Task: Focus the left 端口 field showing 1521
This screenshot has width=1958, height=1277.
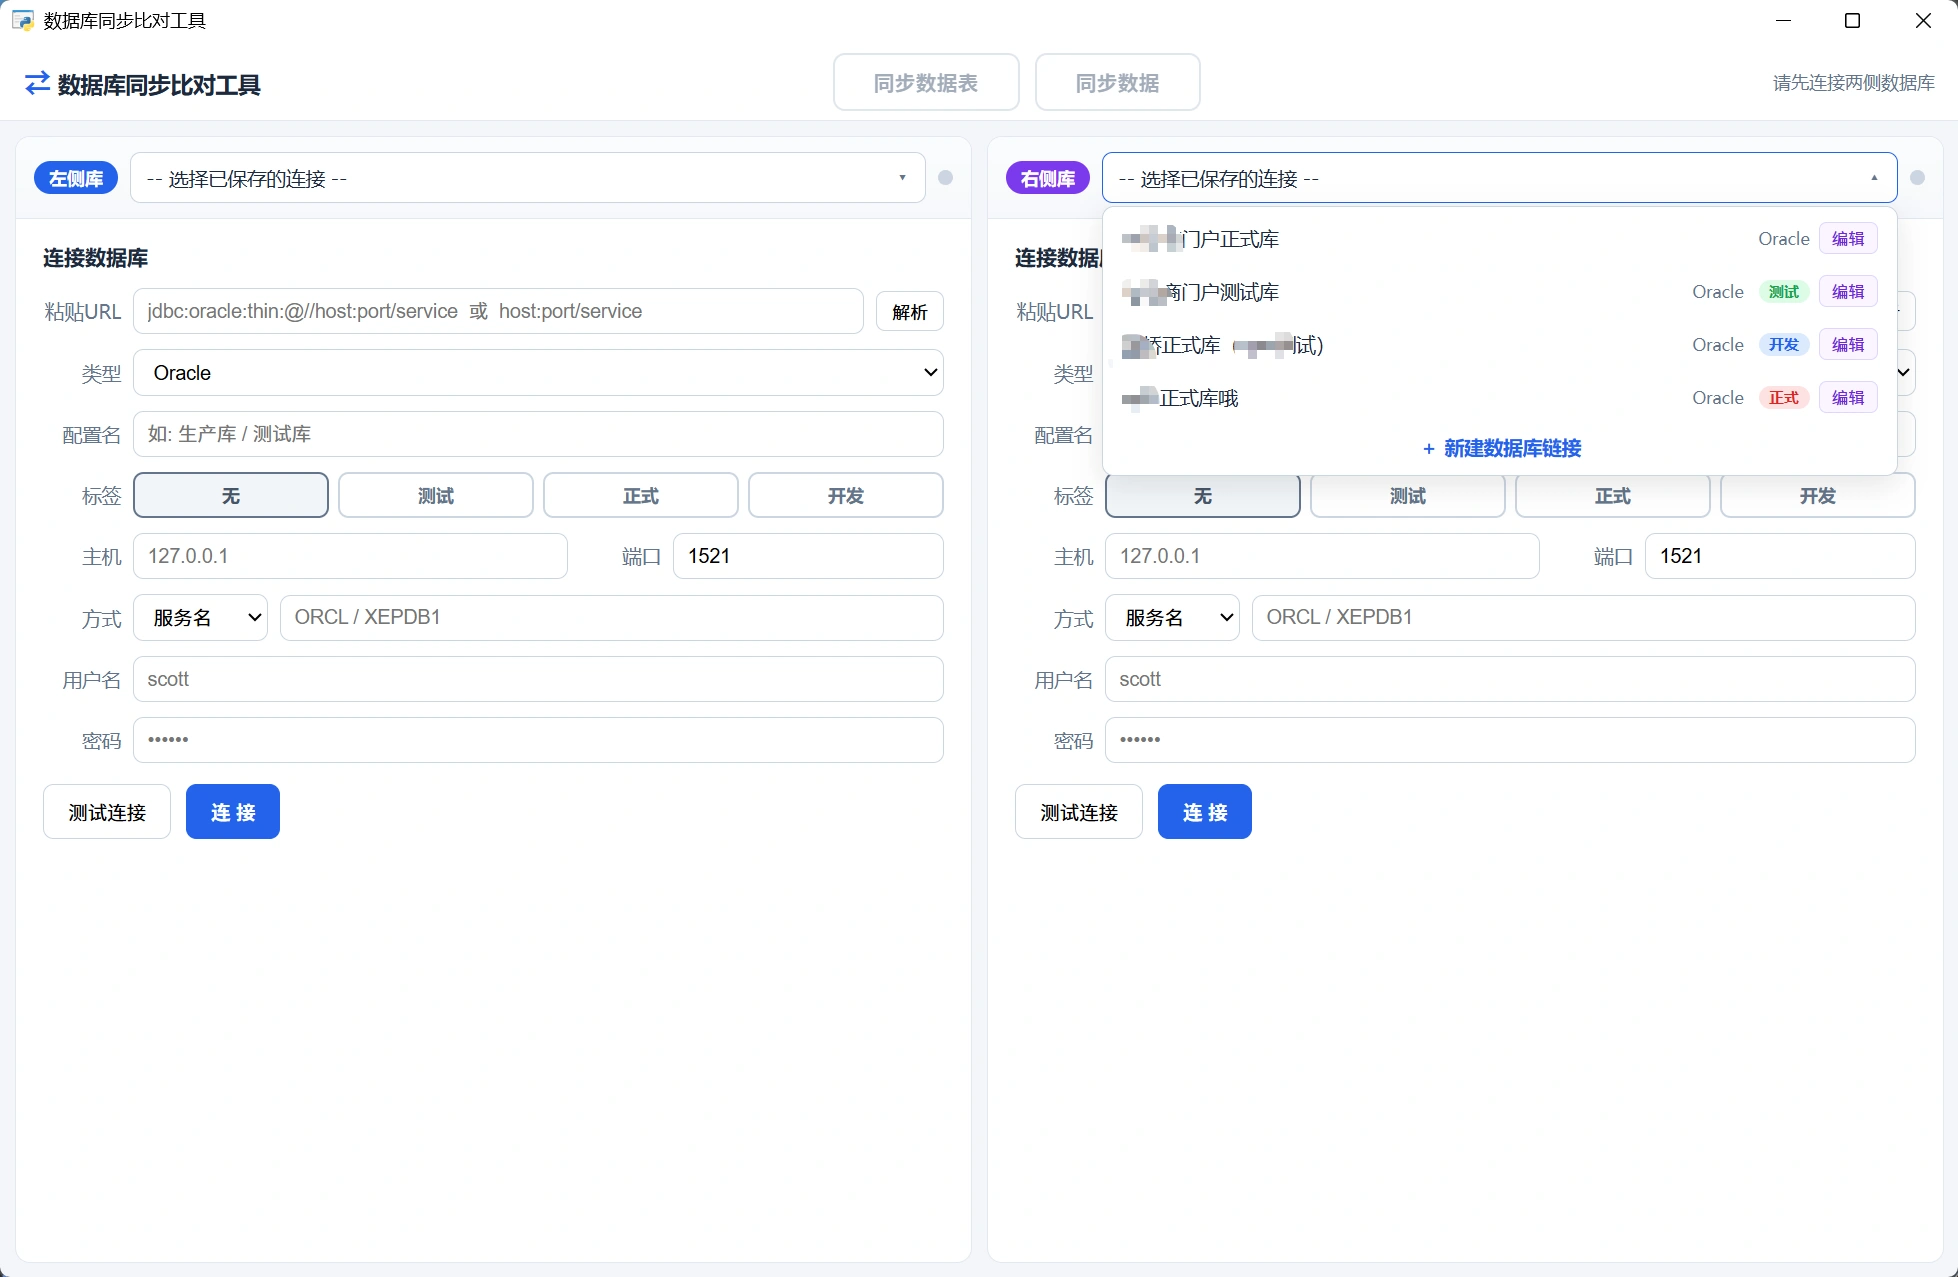Action: (x=808, y=556)
